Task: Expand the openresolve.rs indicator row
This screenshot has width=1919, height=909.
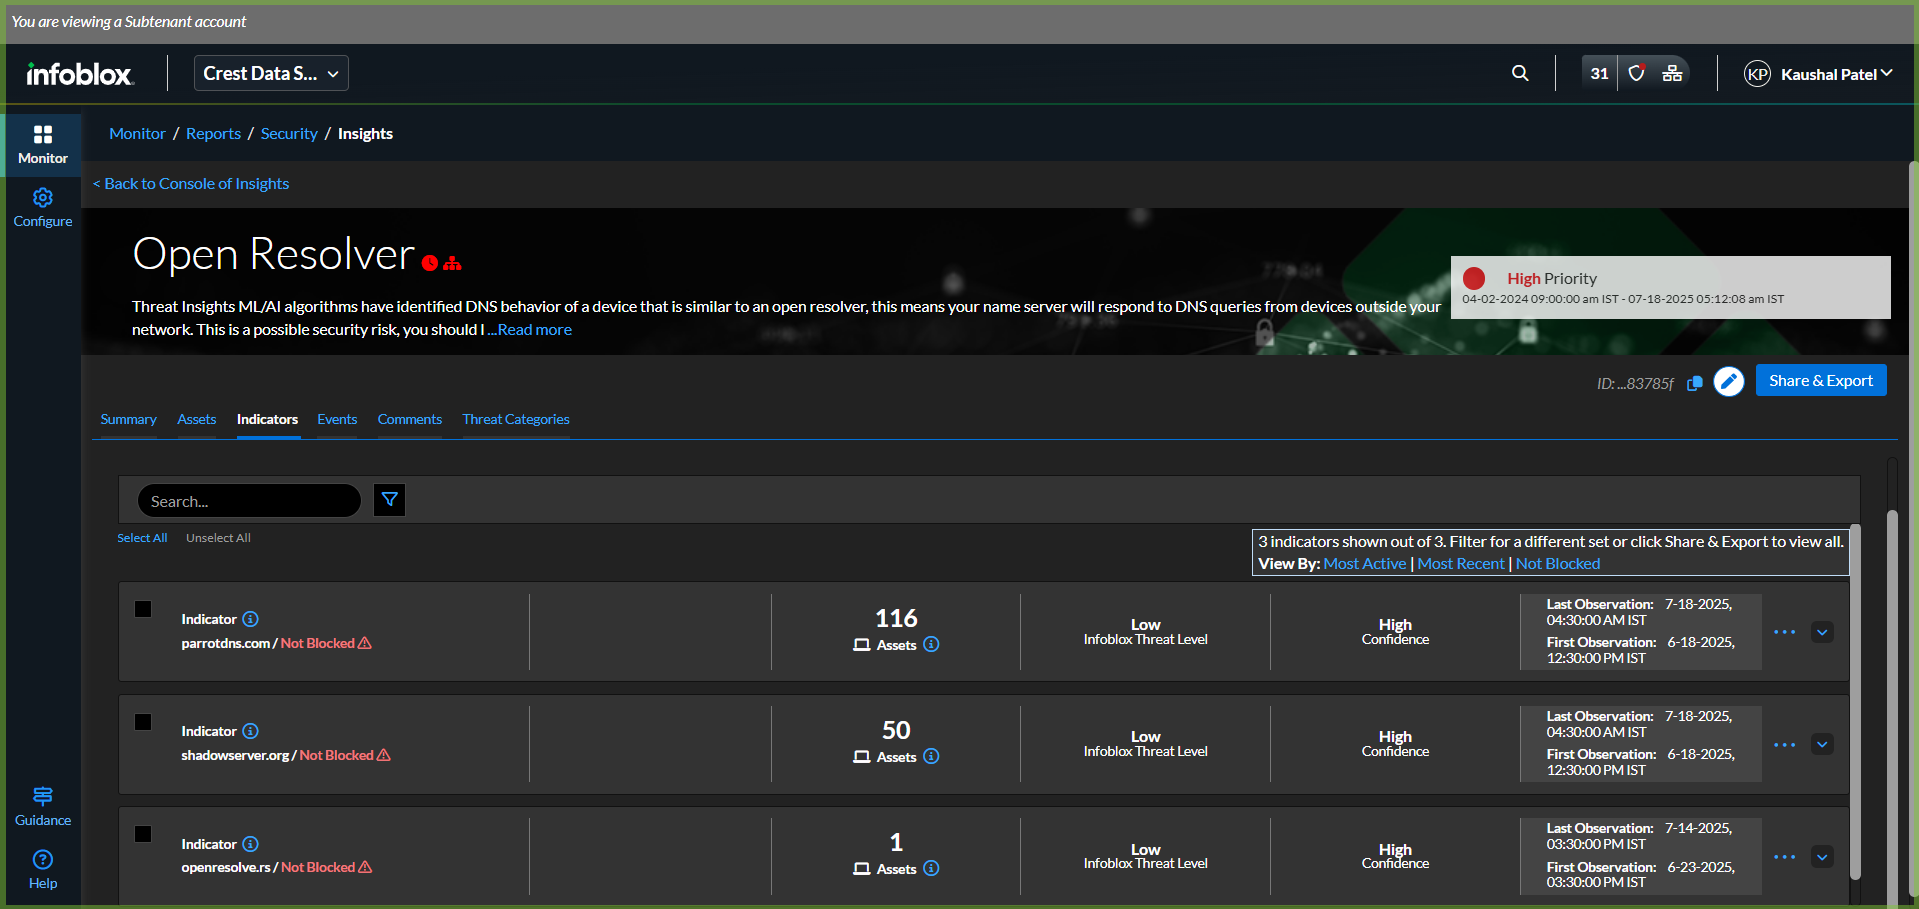Action: coord(1822,857)
